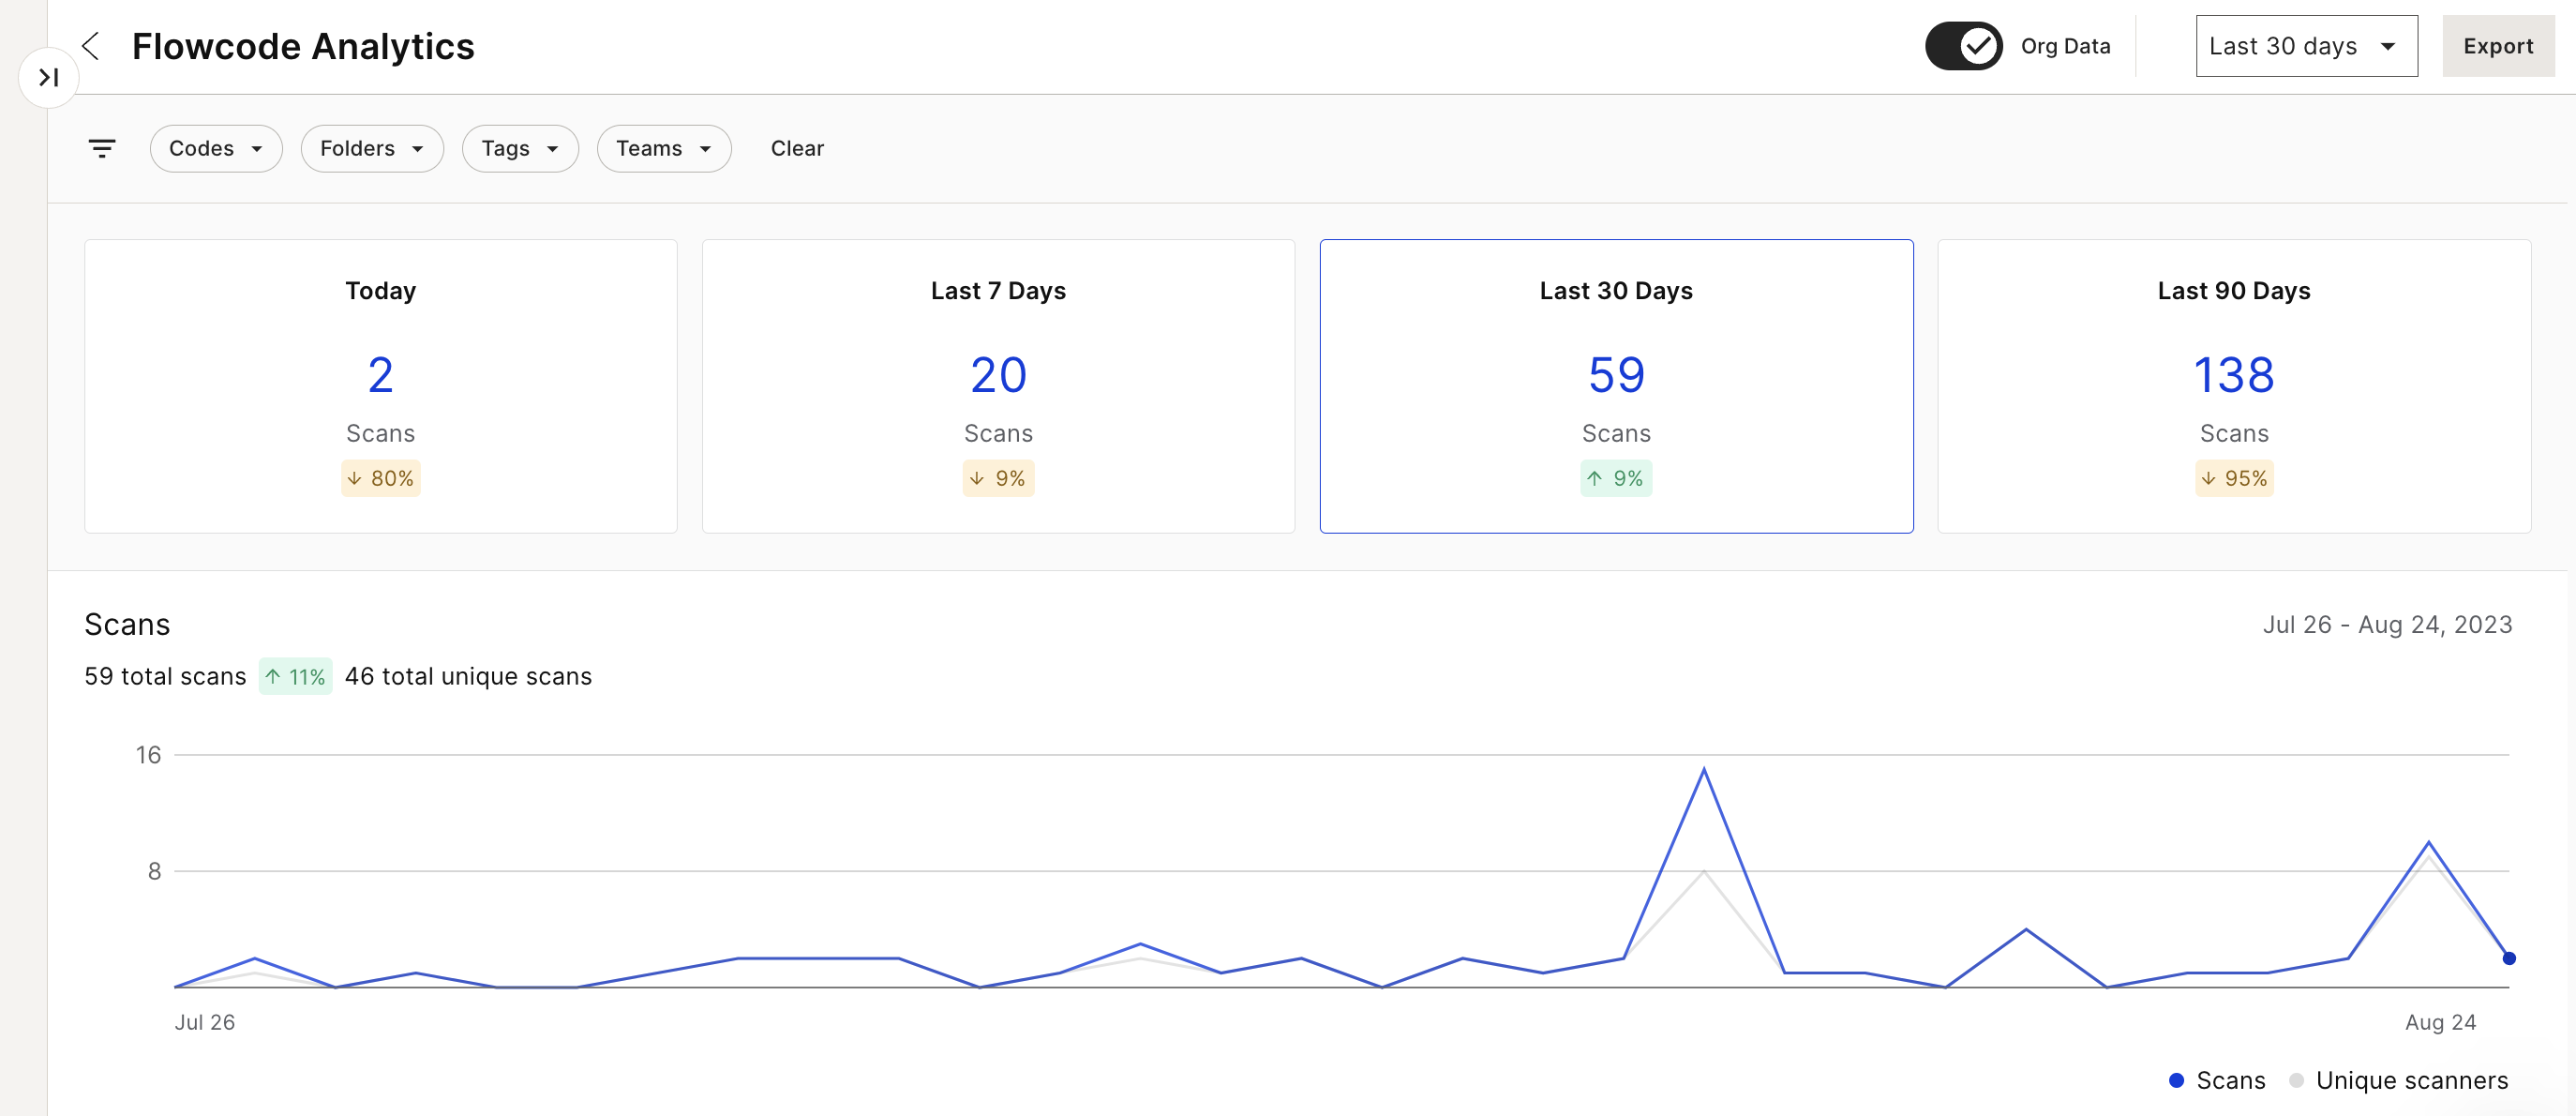This screenshot has width=2576, height=1116.
Task: Click the Scans chart heading
Action: [127, 625]
